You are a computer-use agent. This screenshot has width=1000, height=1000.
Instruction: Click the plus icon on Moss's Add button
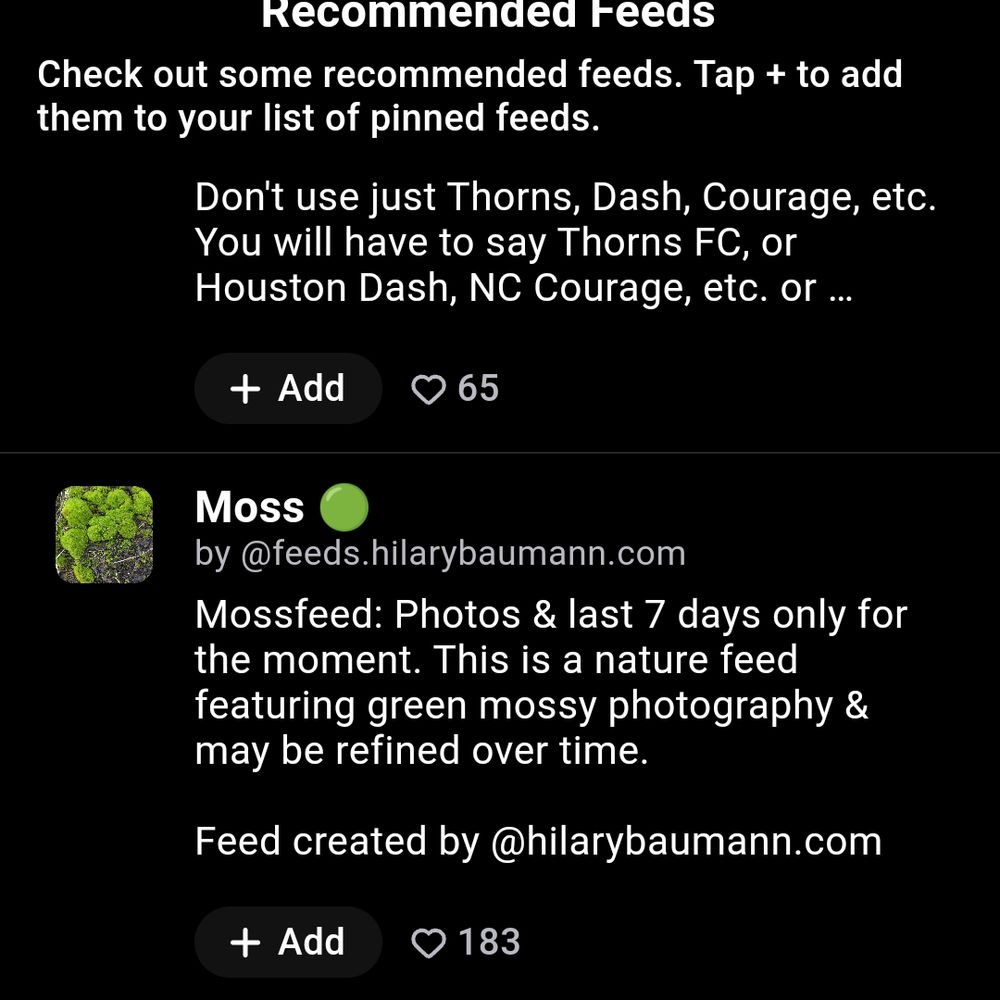click(245, 942)
